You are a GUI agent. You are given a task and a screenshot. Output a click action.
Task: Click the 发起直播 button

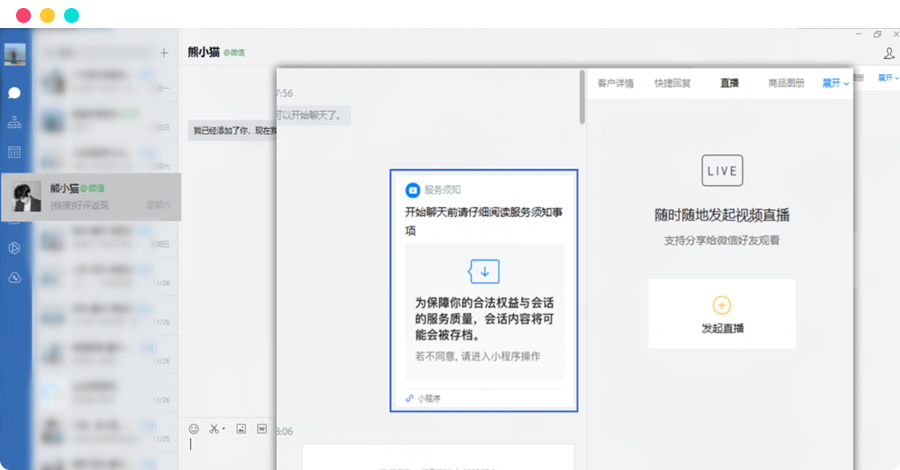722,314
